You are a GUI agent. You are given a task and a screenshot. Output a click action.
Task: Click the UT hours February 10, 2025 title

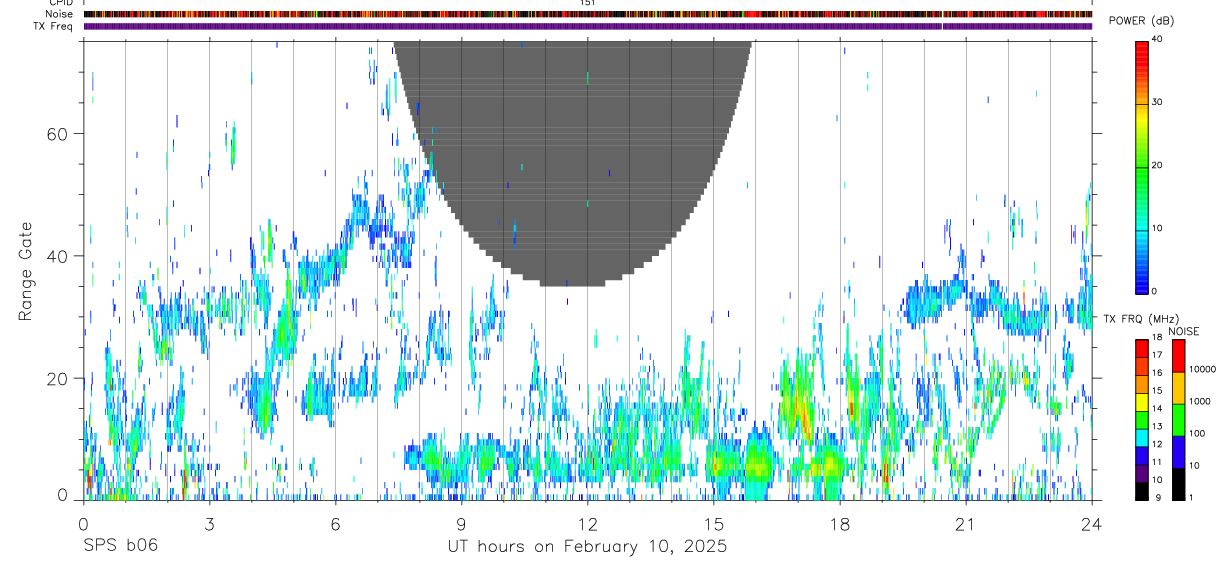coord(586,548)
